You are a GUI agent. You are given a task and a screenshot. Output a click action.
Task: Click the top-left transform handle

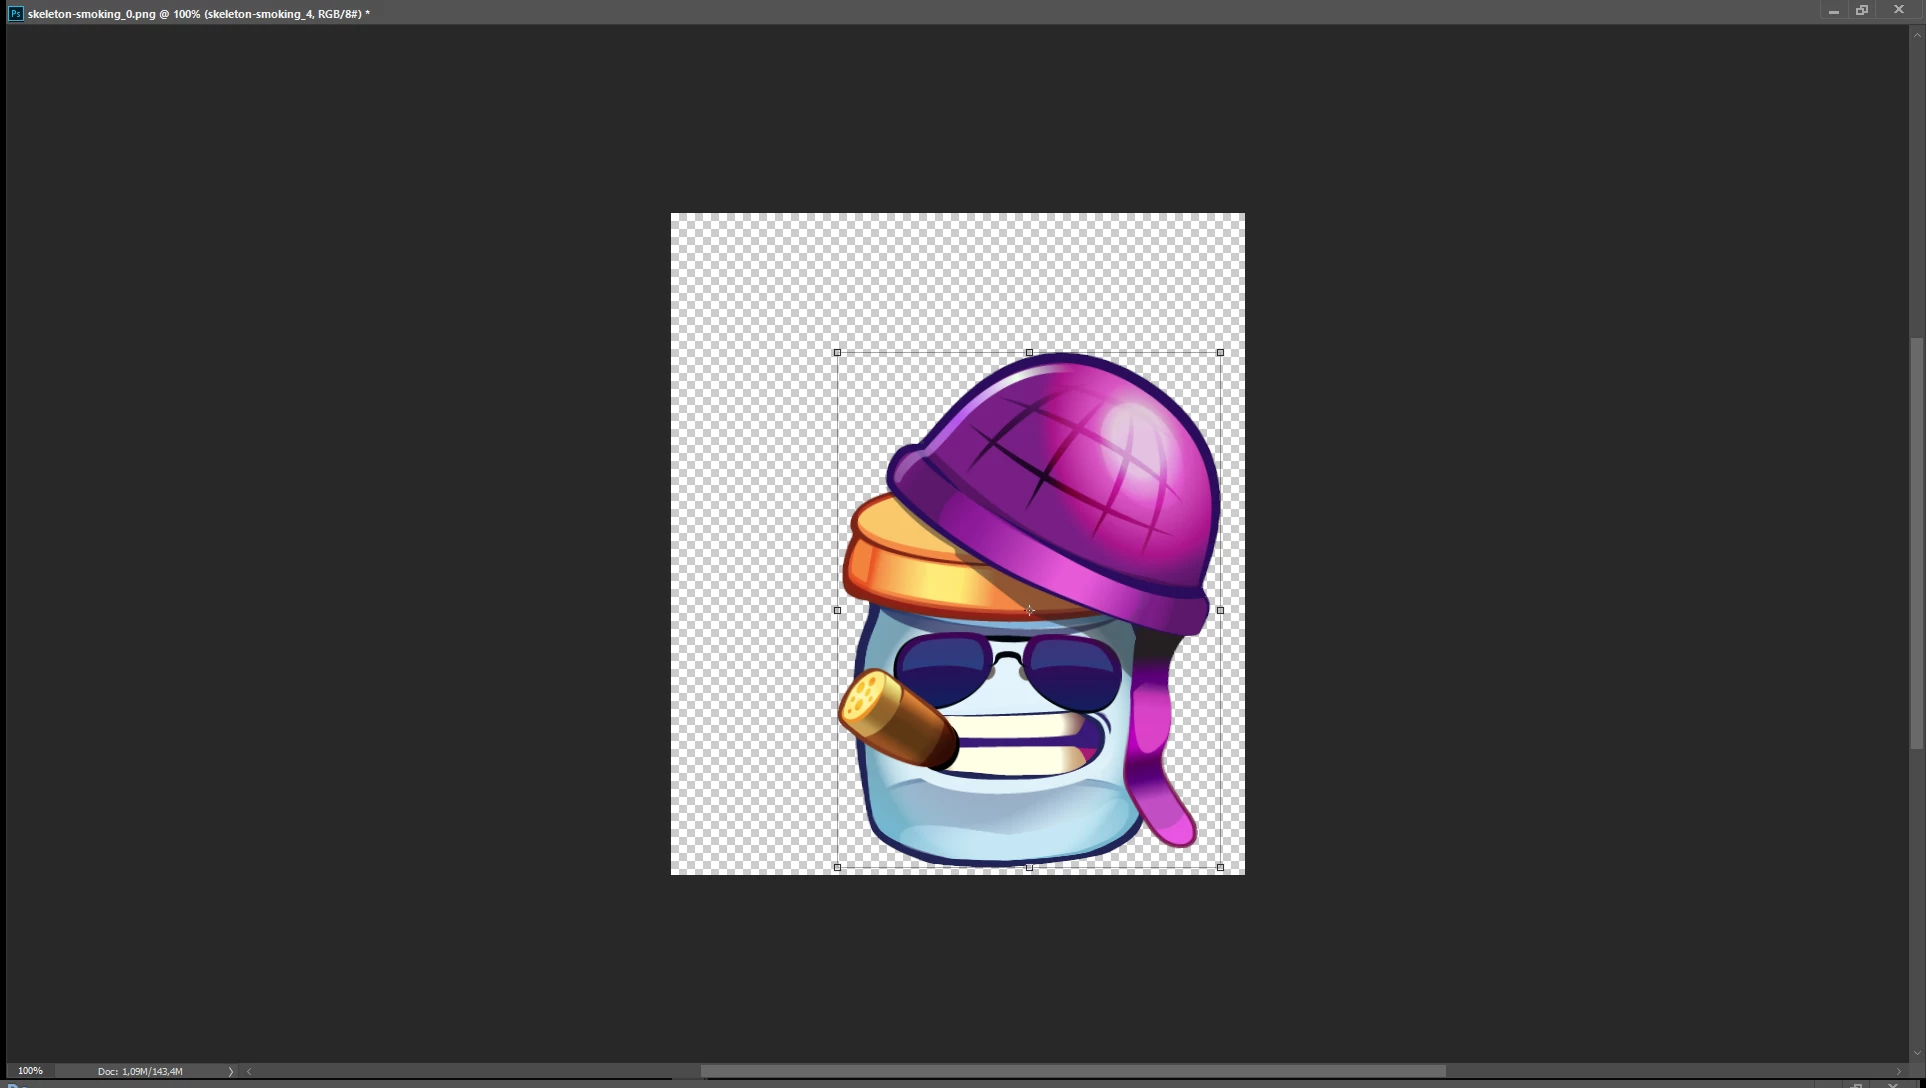coord(838,353)
